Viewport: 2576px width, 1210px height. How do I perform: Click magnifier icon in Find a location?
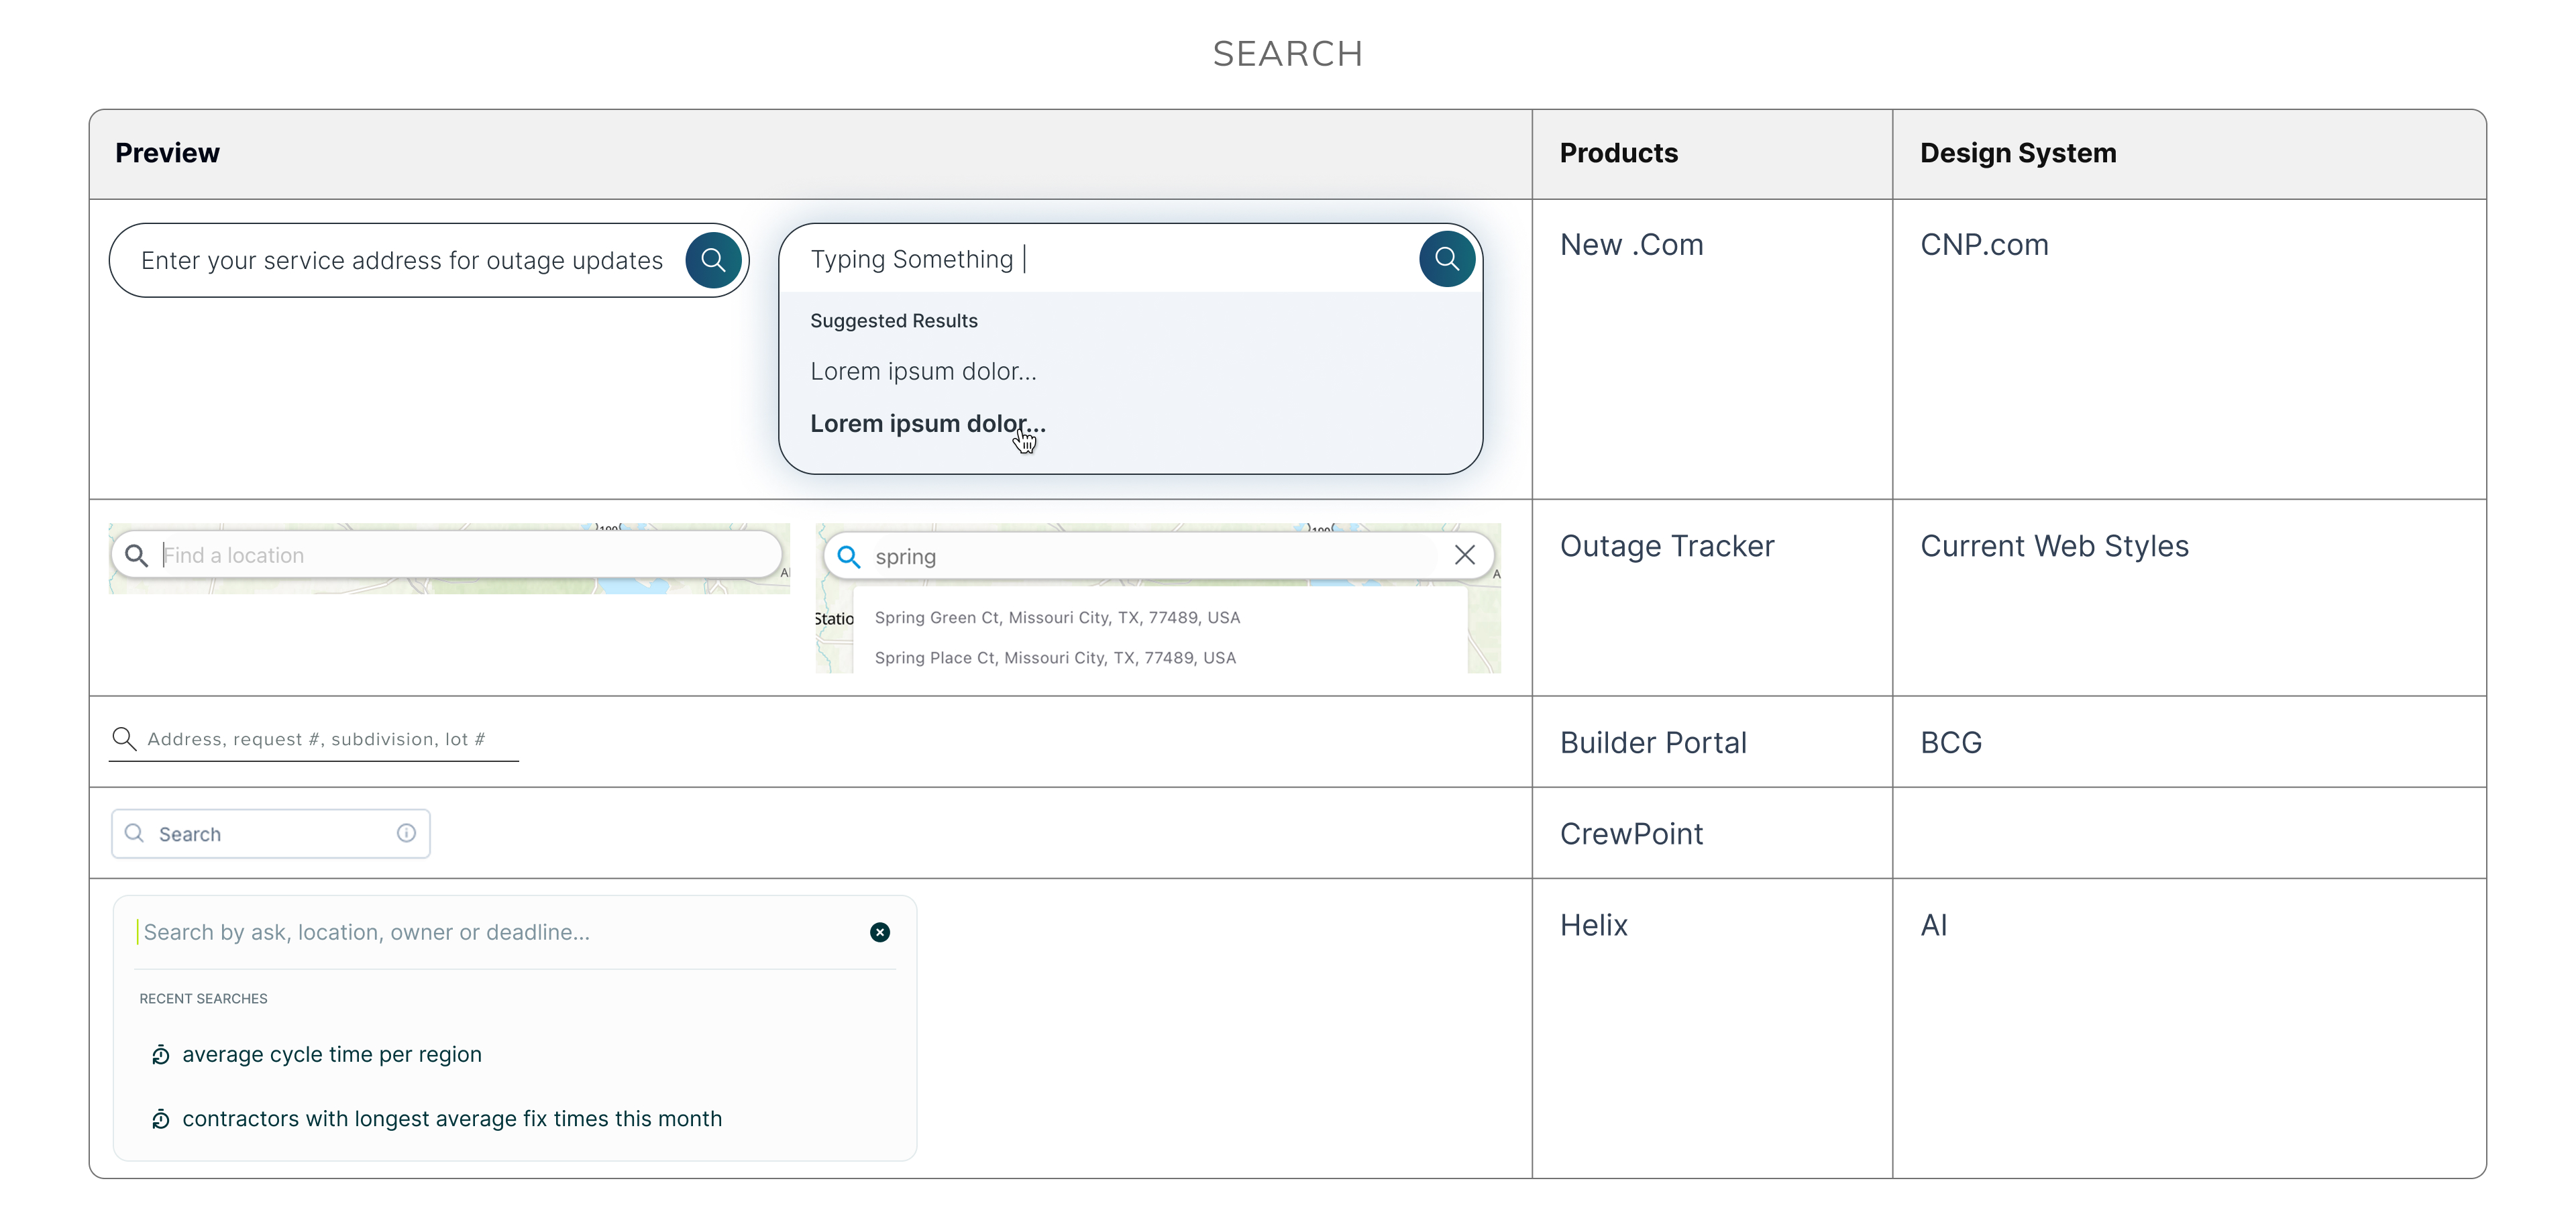pos(137,555)
